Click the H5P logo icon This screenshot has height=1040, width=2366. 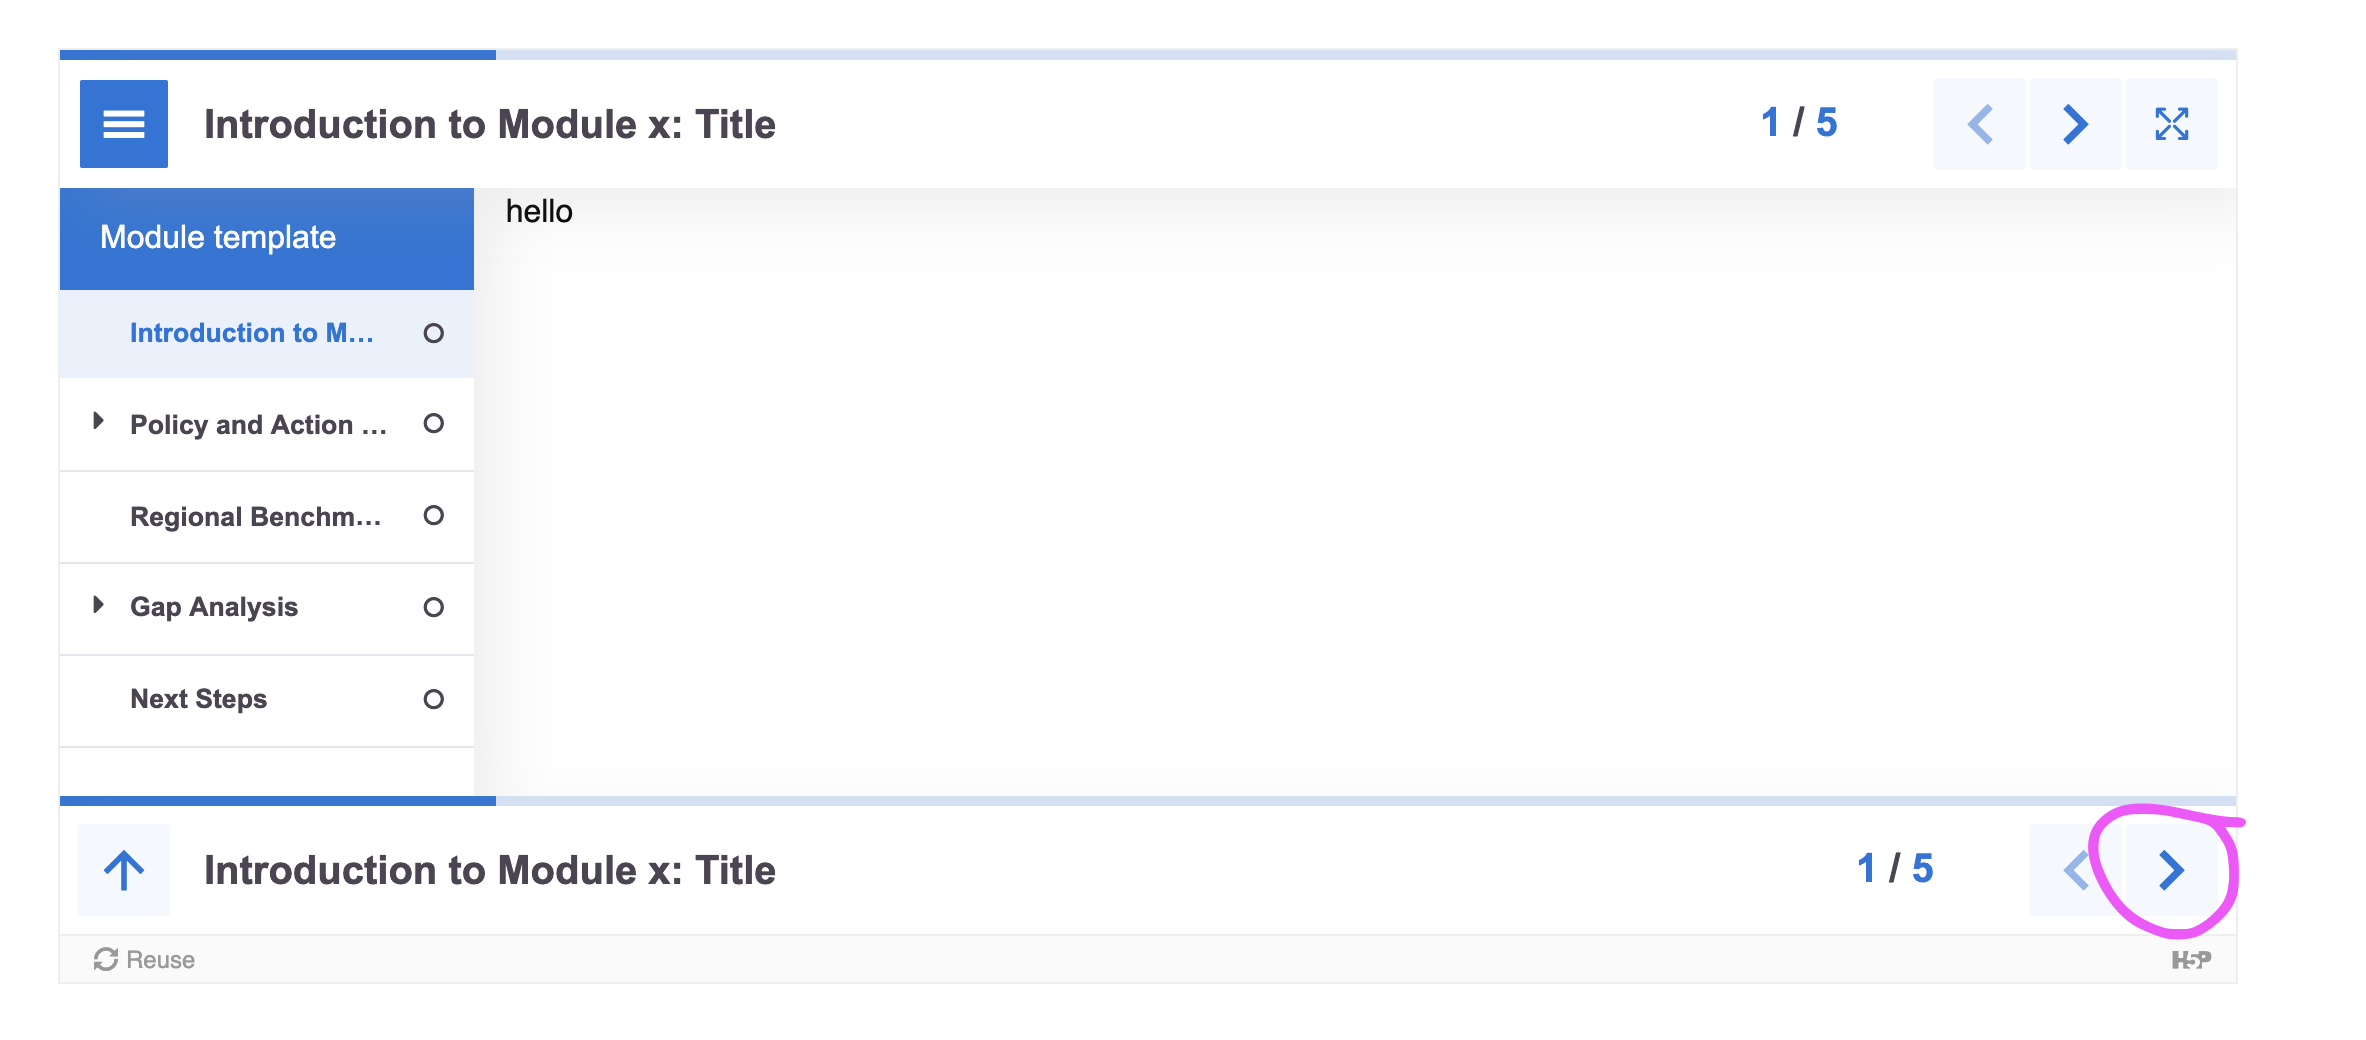[x=2191, y=960]
